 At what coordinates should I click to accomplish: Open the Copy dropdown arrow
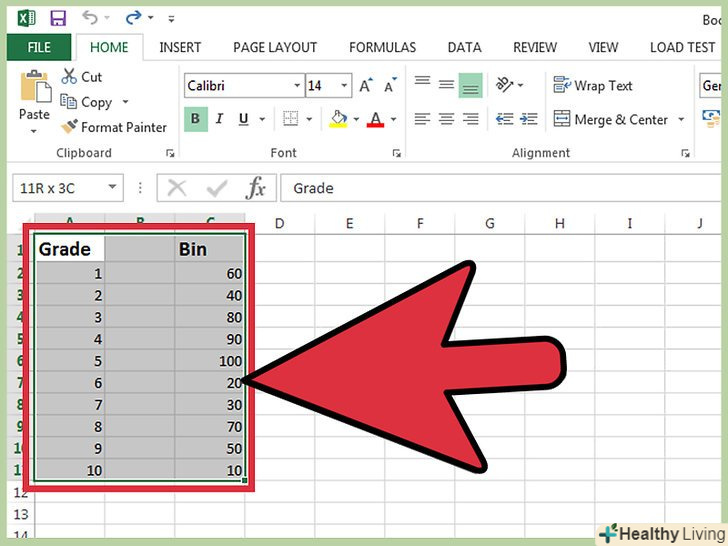pos(125,102)
